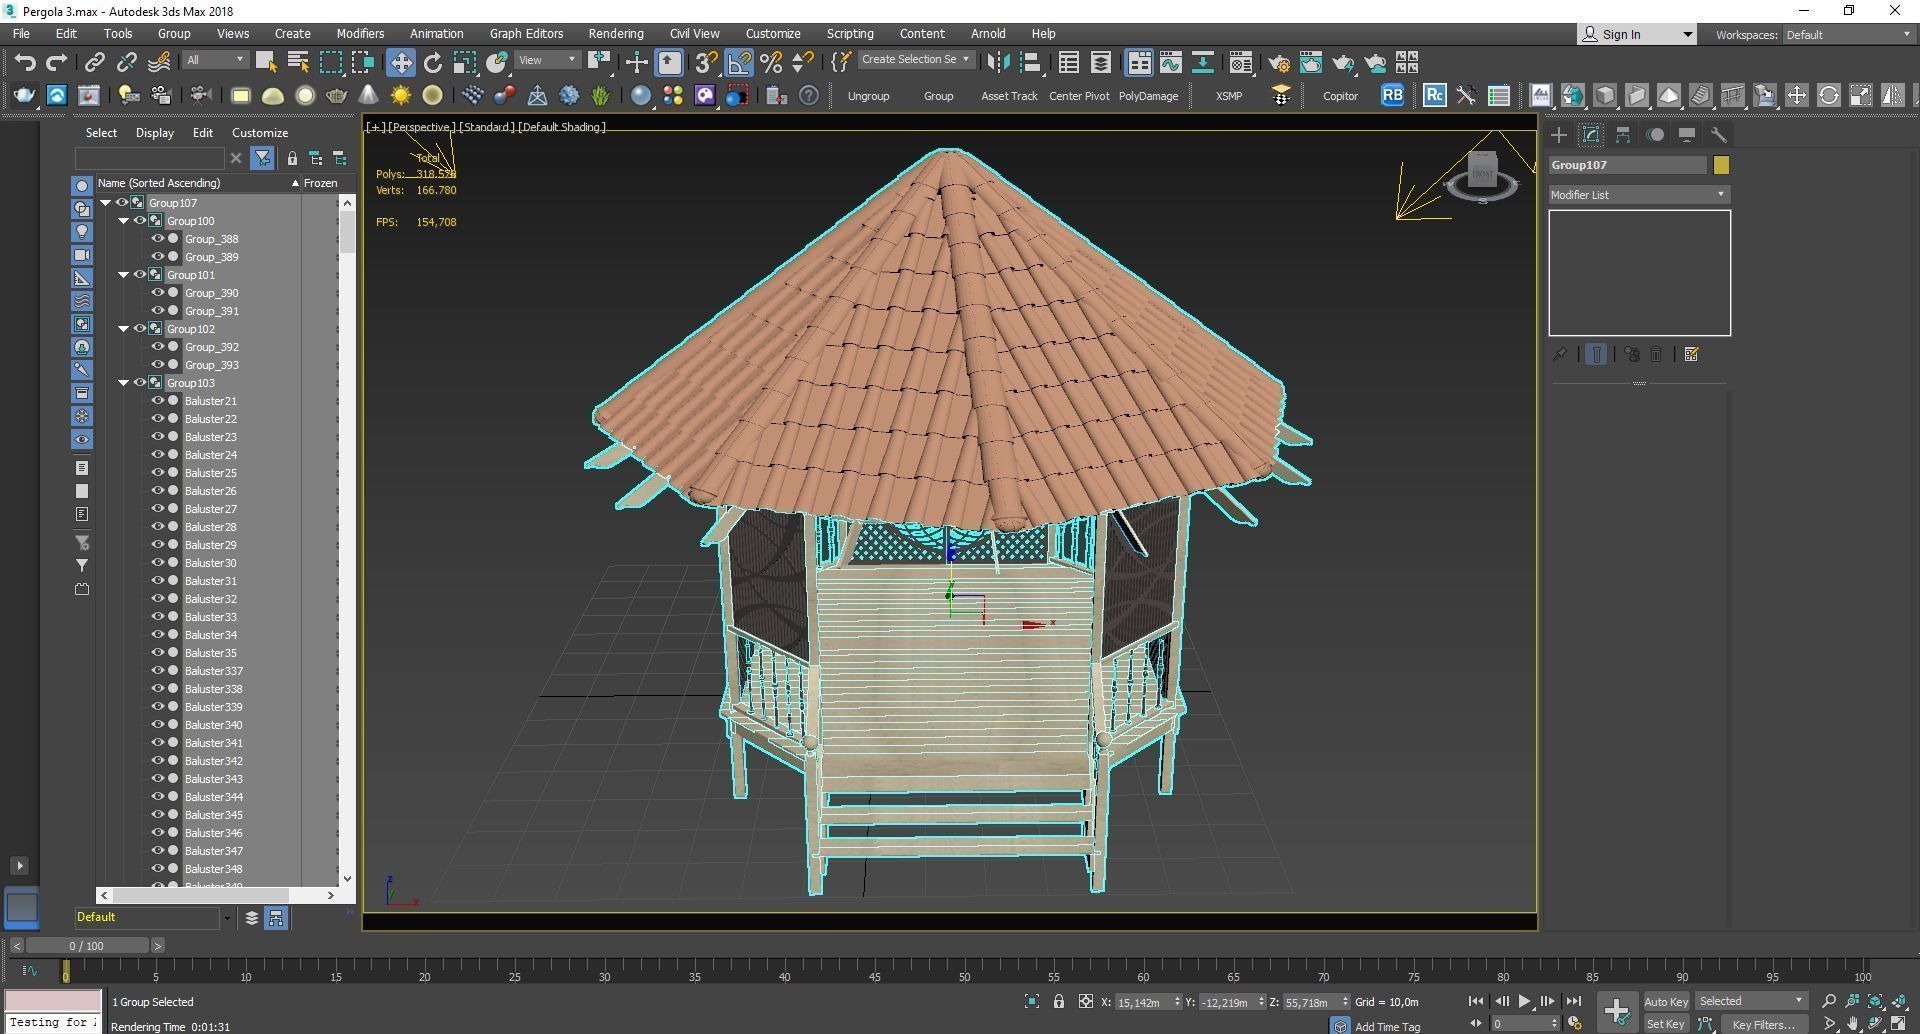The image size is (1920, 1034).
Task: Open the Graph Editors menu
Action: click(x=526, y=33)
